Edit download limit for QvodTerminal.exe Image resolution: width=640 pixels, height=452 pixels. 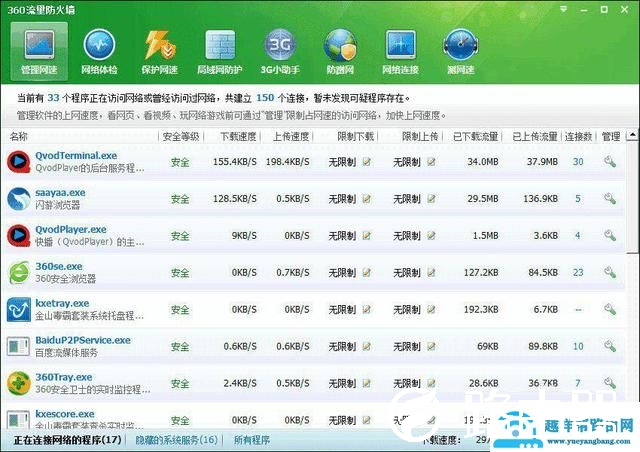coord(367,162)
